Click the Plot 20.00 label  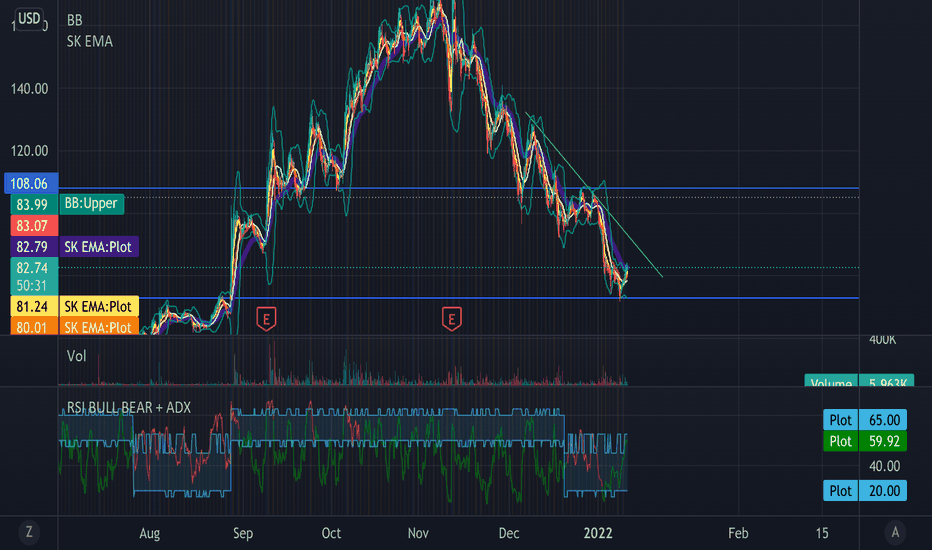[865, 491]
